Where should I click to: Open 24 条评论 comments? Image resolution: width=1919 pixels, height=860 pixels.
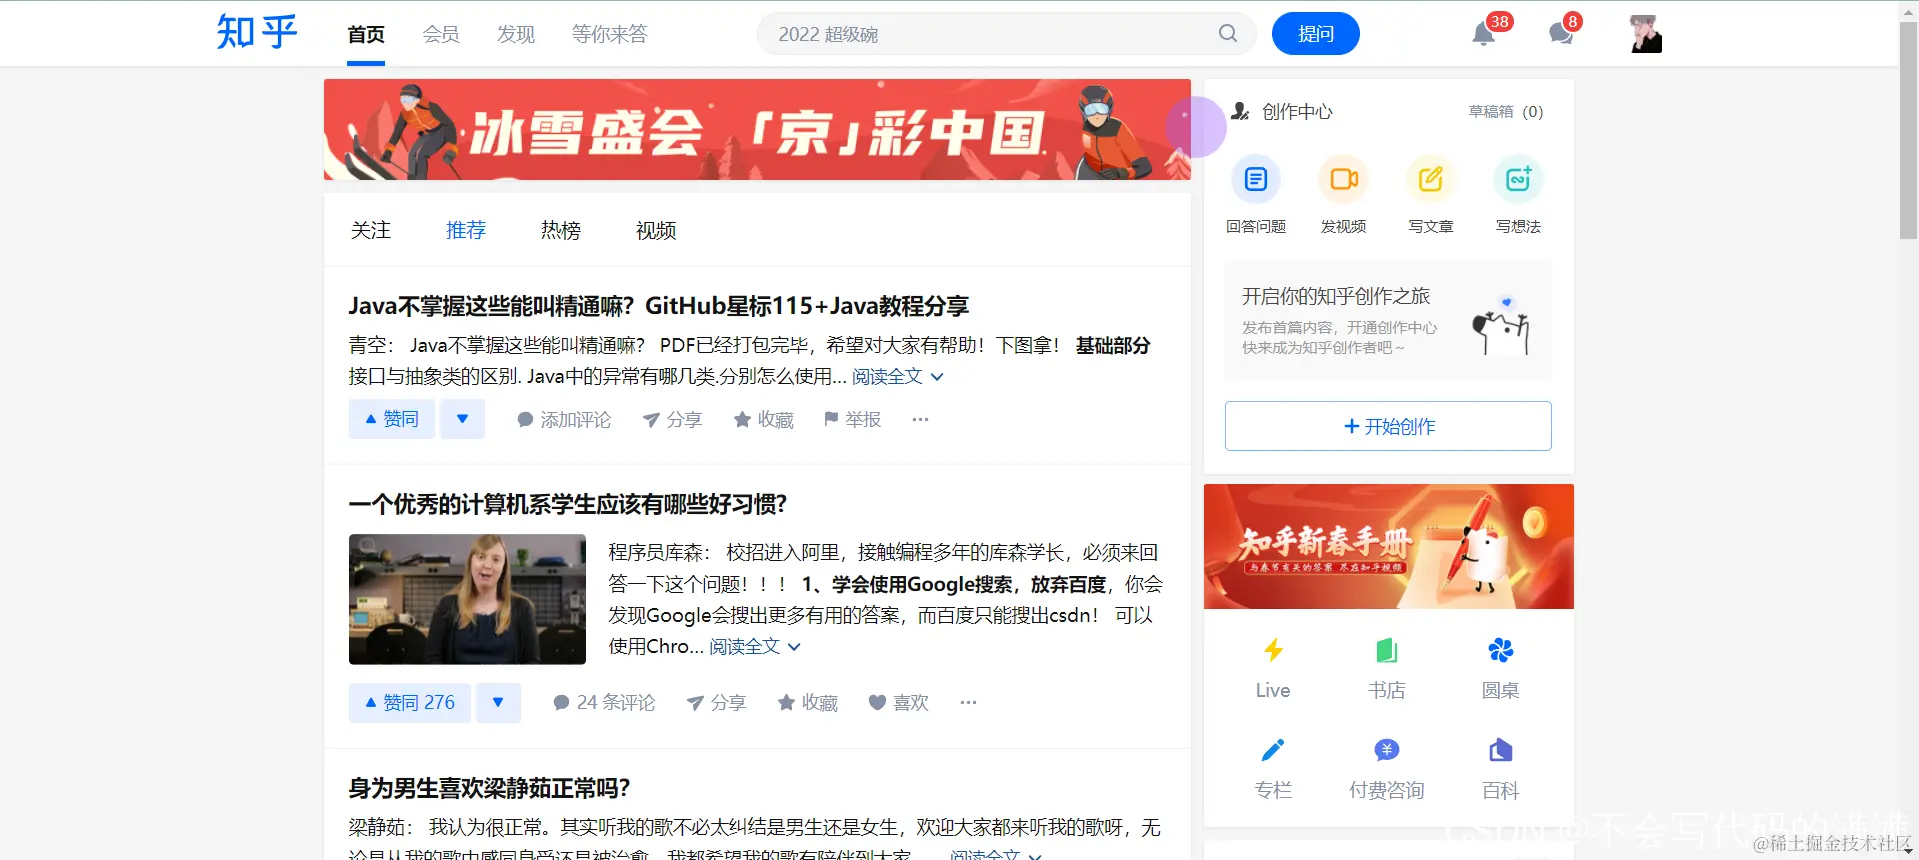[x=604, y=703]
